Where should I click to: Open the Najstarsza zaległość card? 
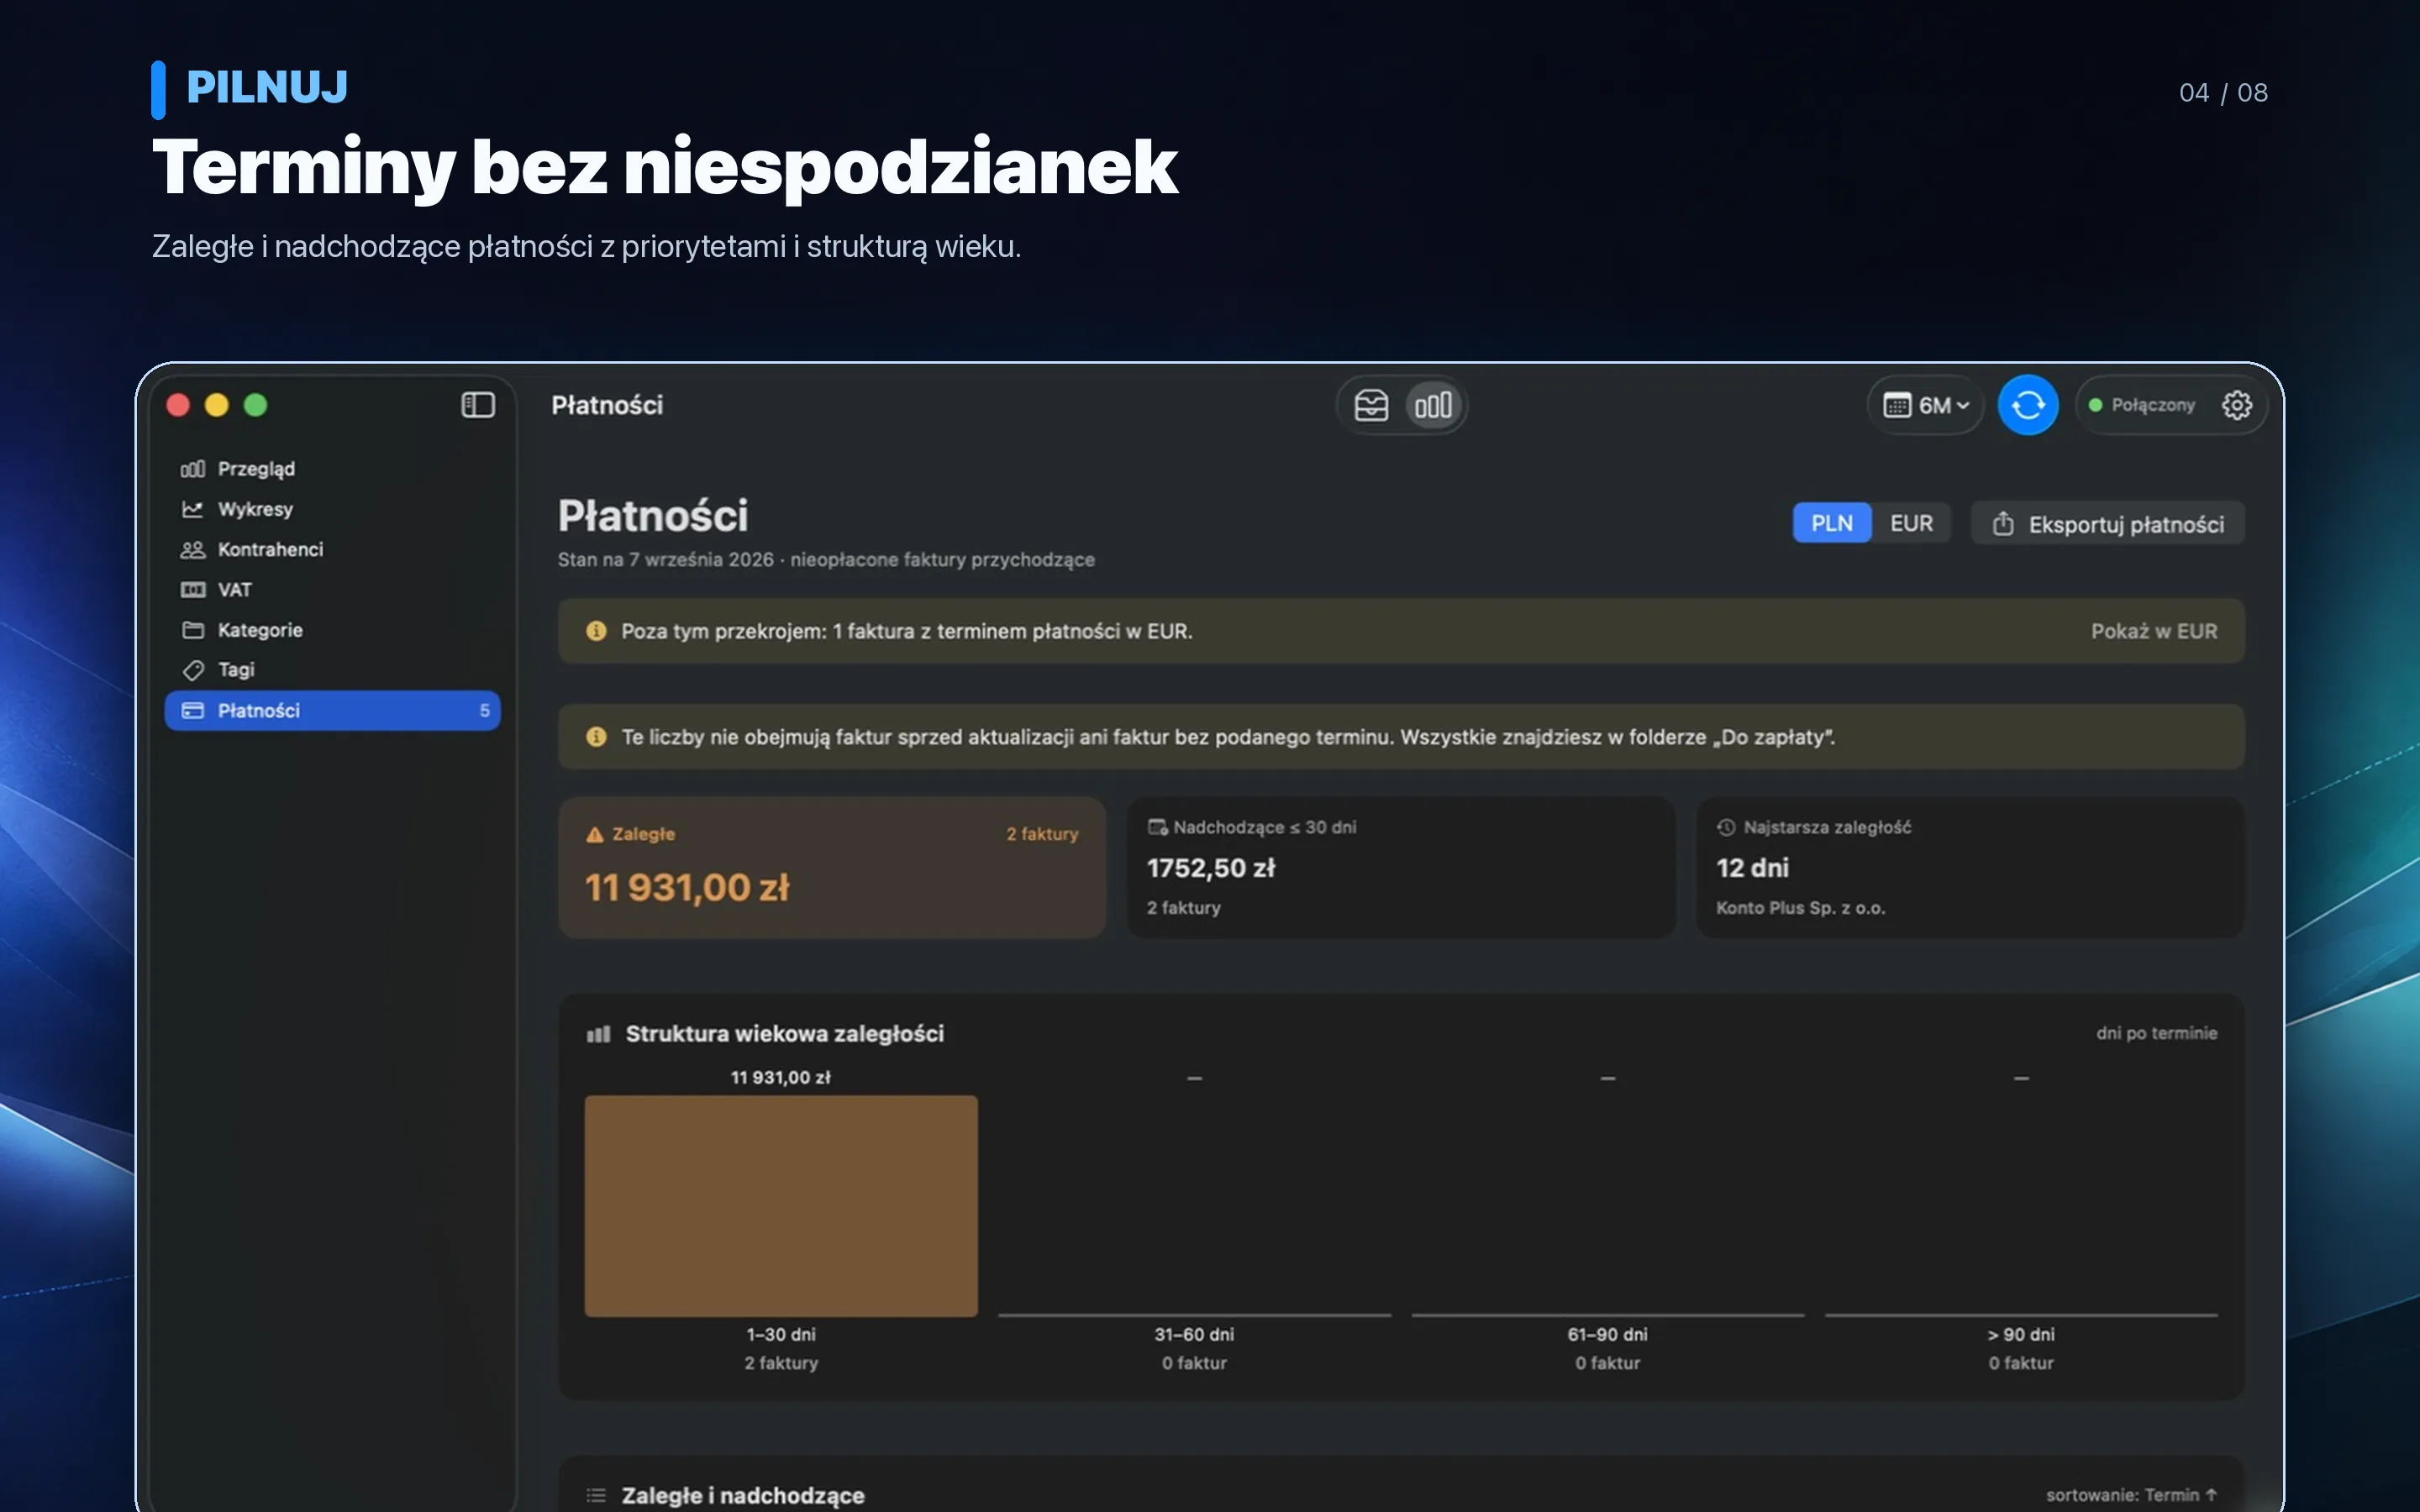[x=1970, y=867]
